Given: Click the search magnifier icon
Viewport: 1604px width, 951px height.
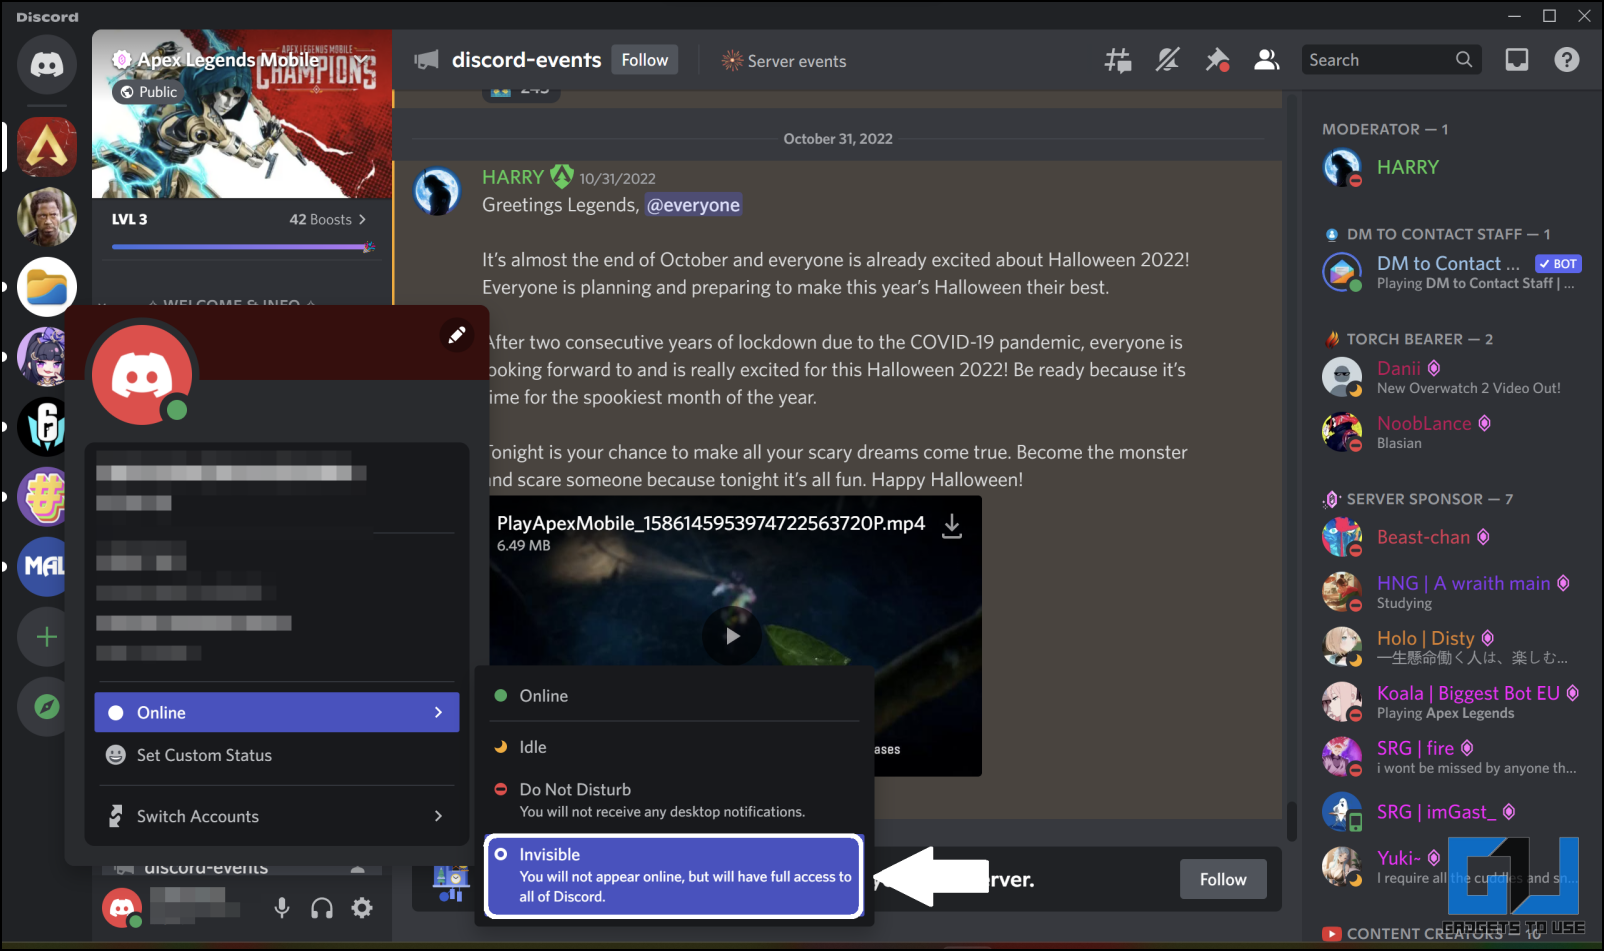Looking at the screenshot, I should pyautogui.click(x=1464, y=60).
